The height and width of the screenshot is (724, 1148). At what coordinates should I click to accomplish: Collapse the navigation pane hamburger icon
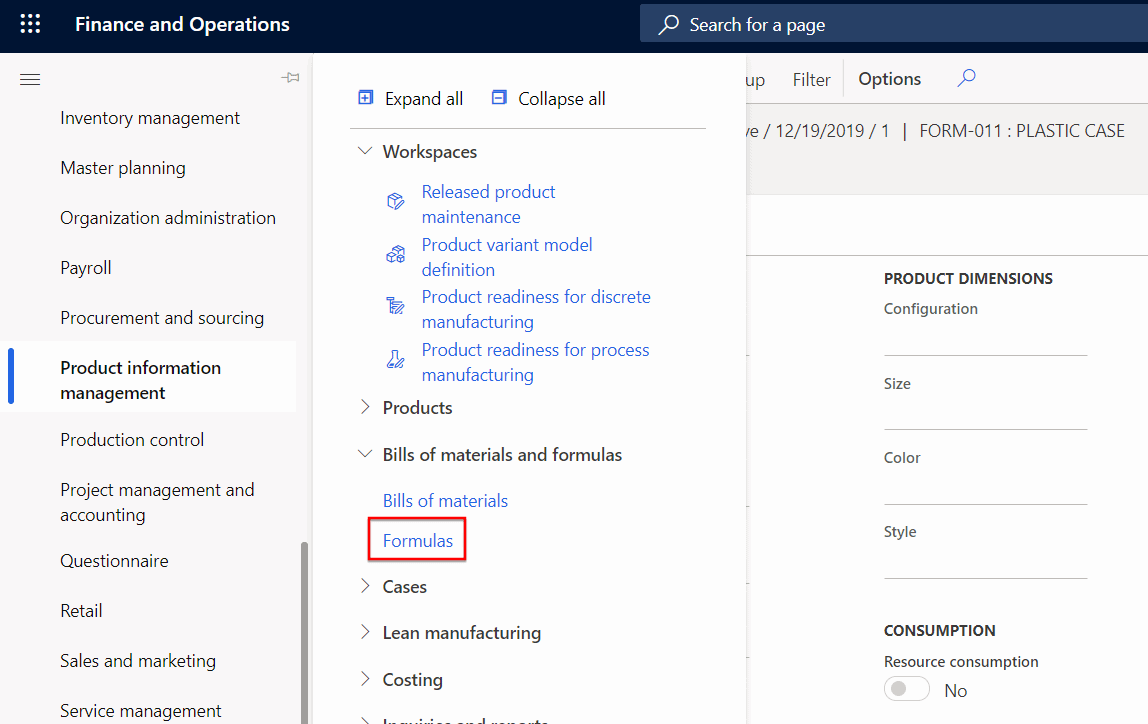tap(30, 79)
